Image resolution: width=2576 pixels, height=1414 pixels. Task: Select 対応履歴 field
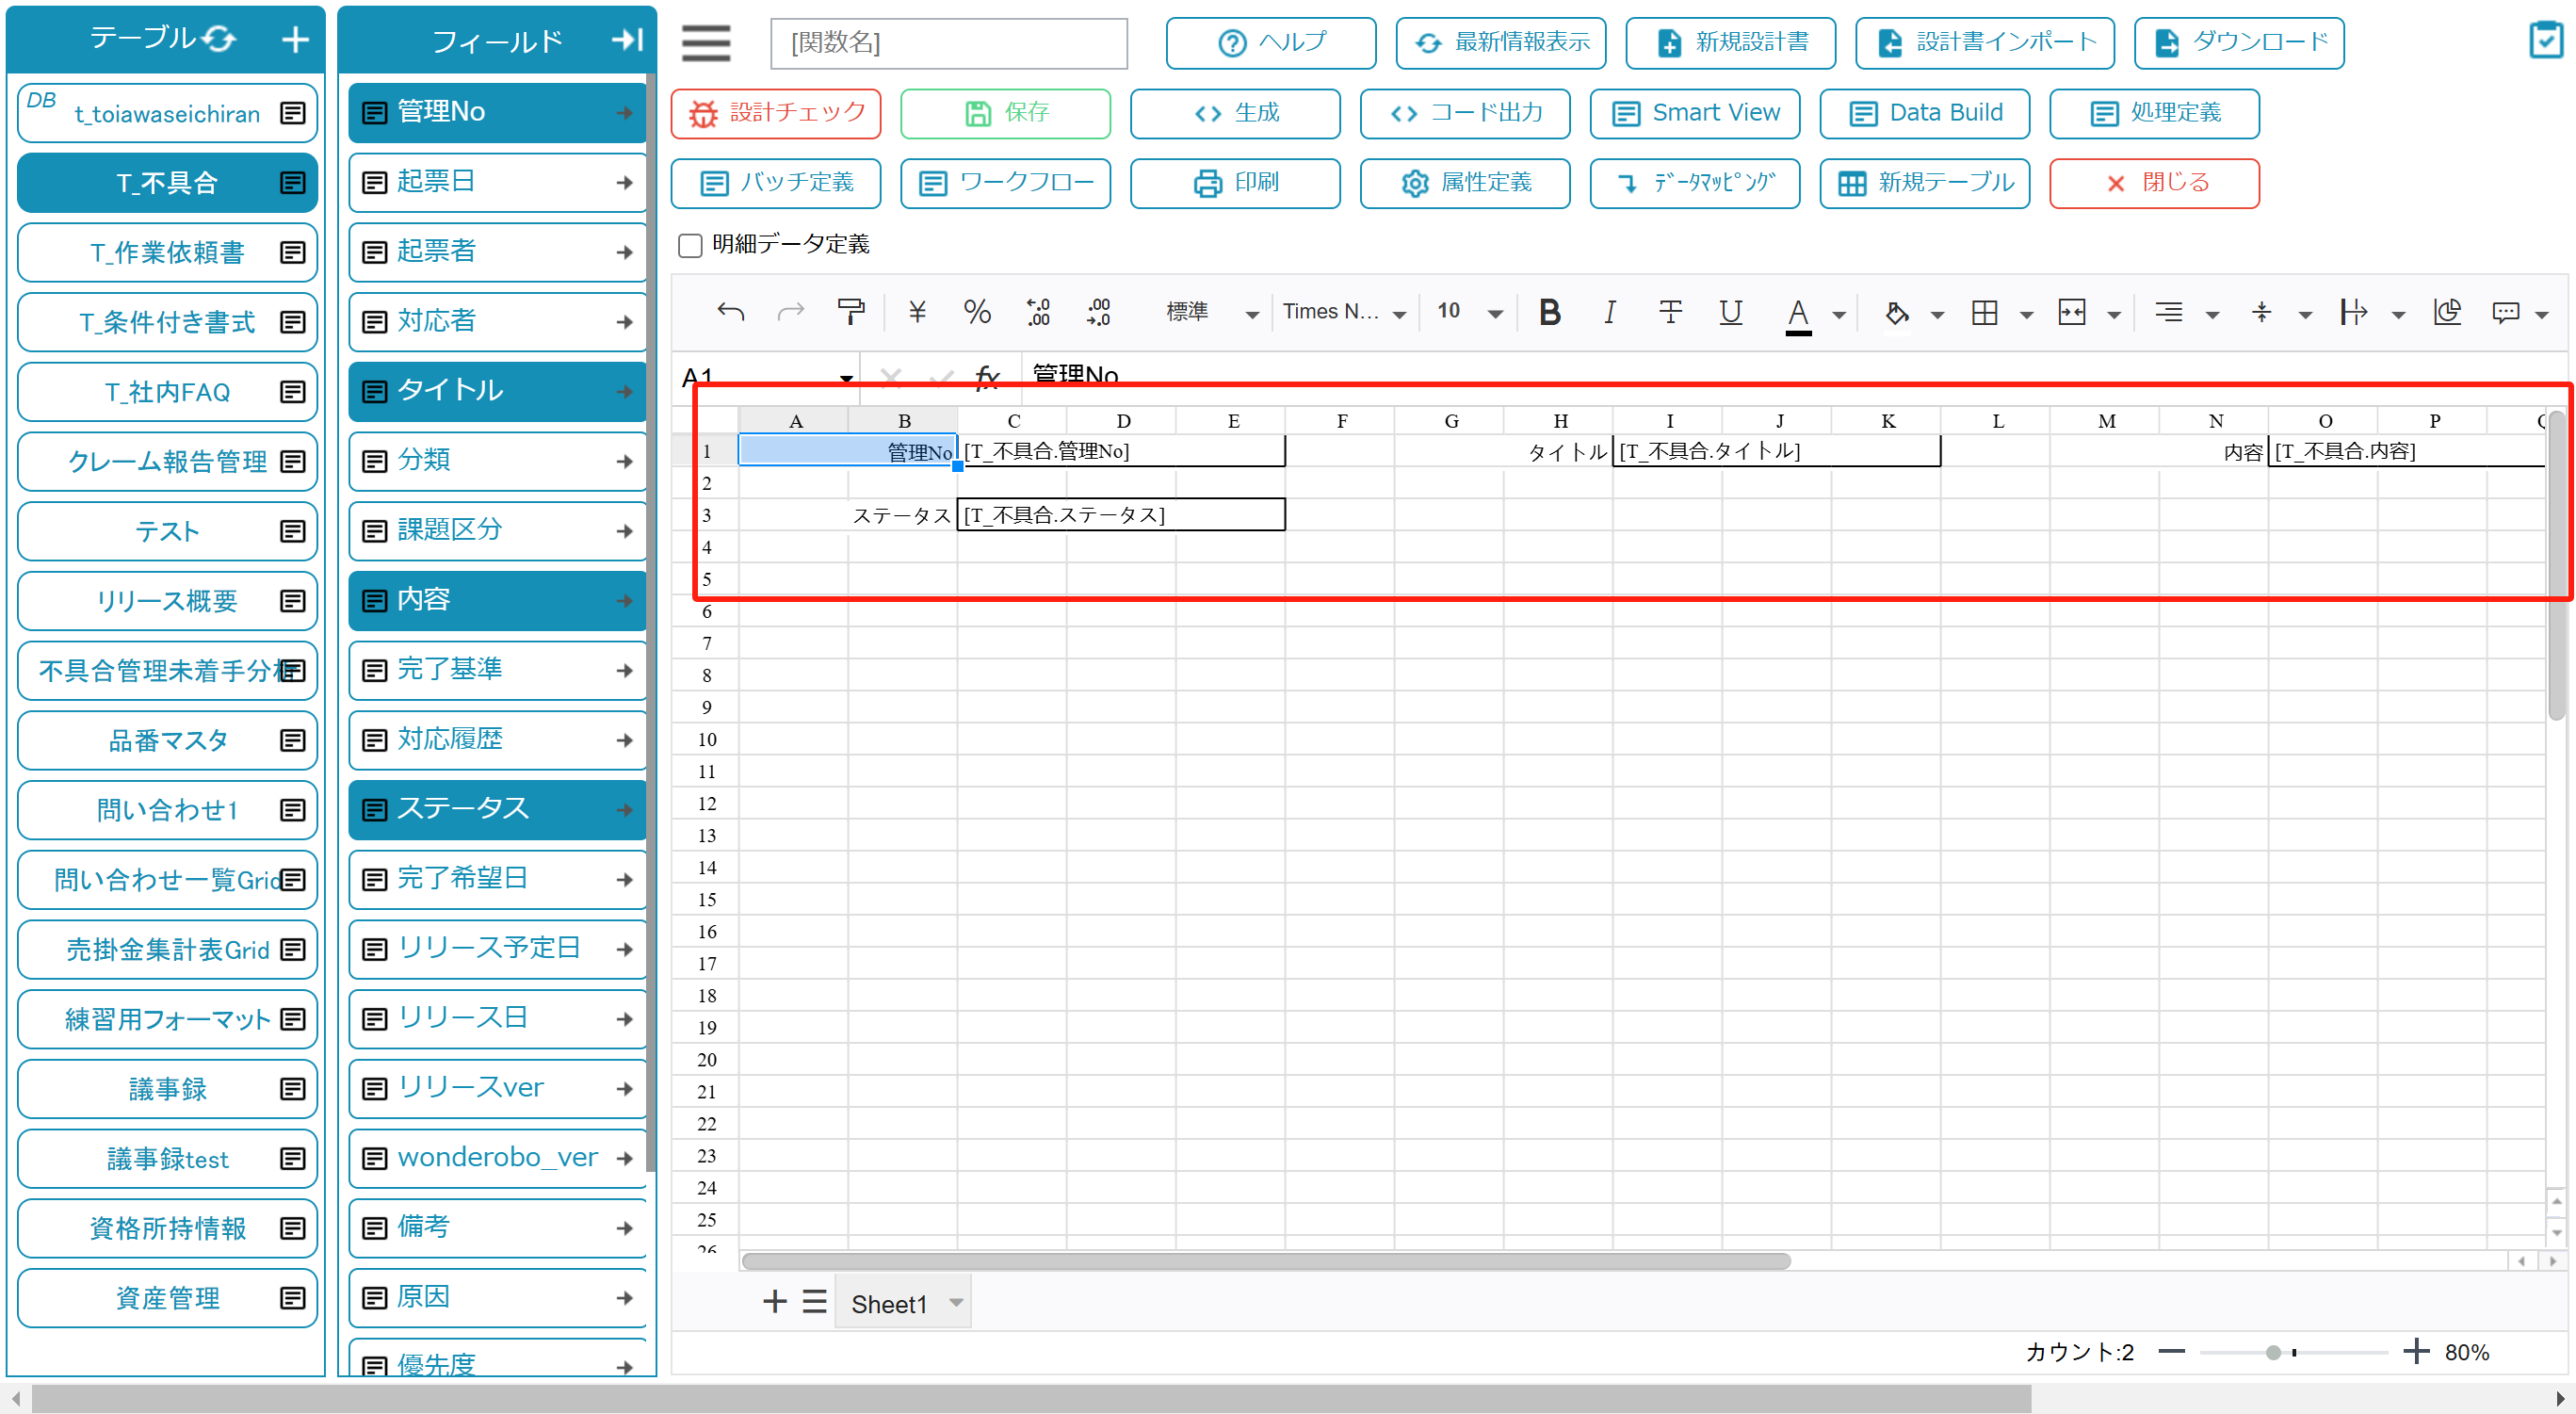point(497,740)
